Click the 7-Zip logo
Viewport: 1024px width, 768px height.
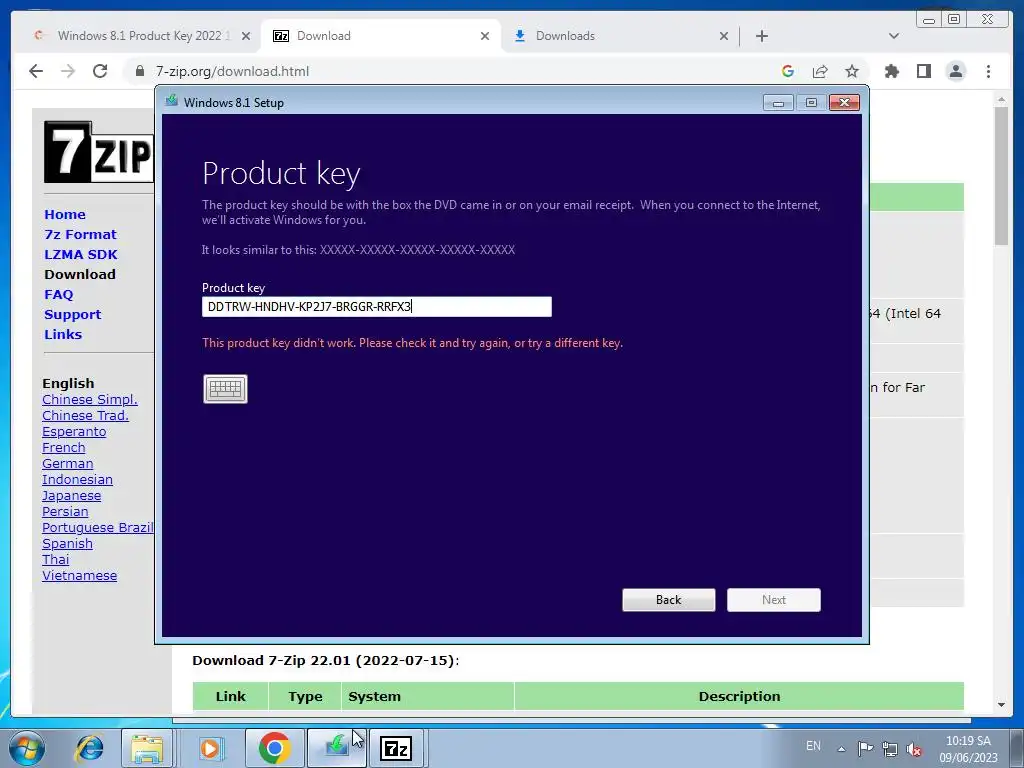pos(99,152)
